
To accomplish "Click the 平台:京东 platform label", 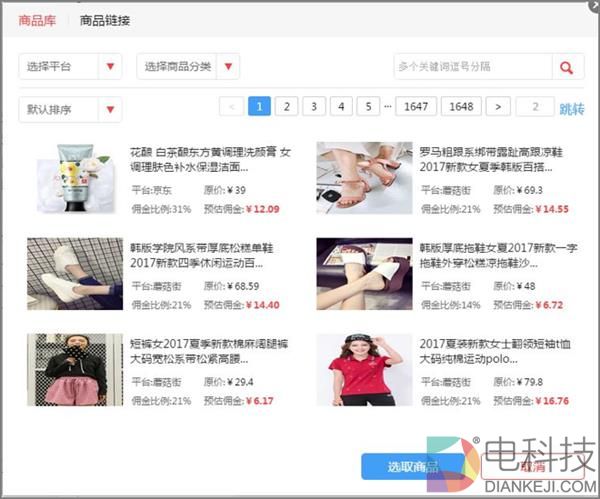I will click(x=152, y=190).
